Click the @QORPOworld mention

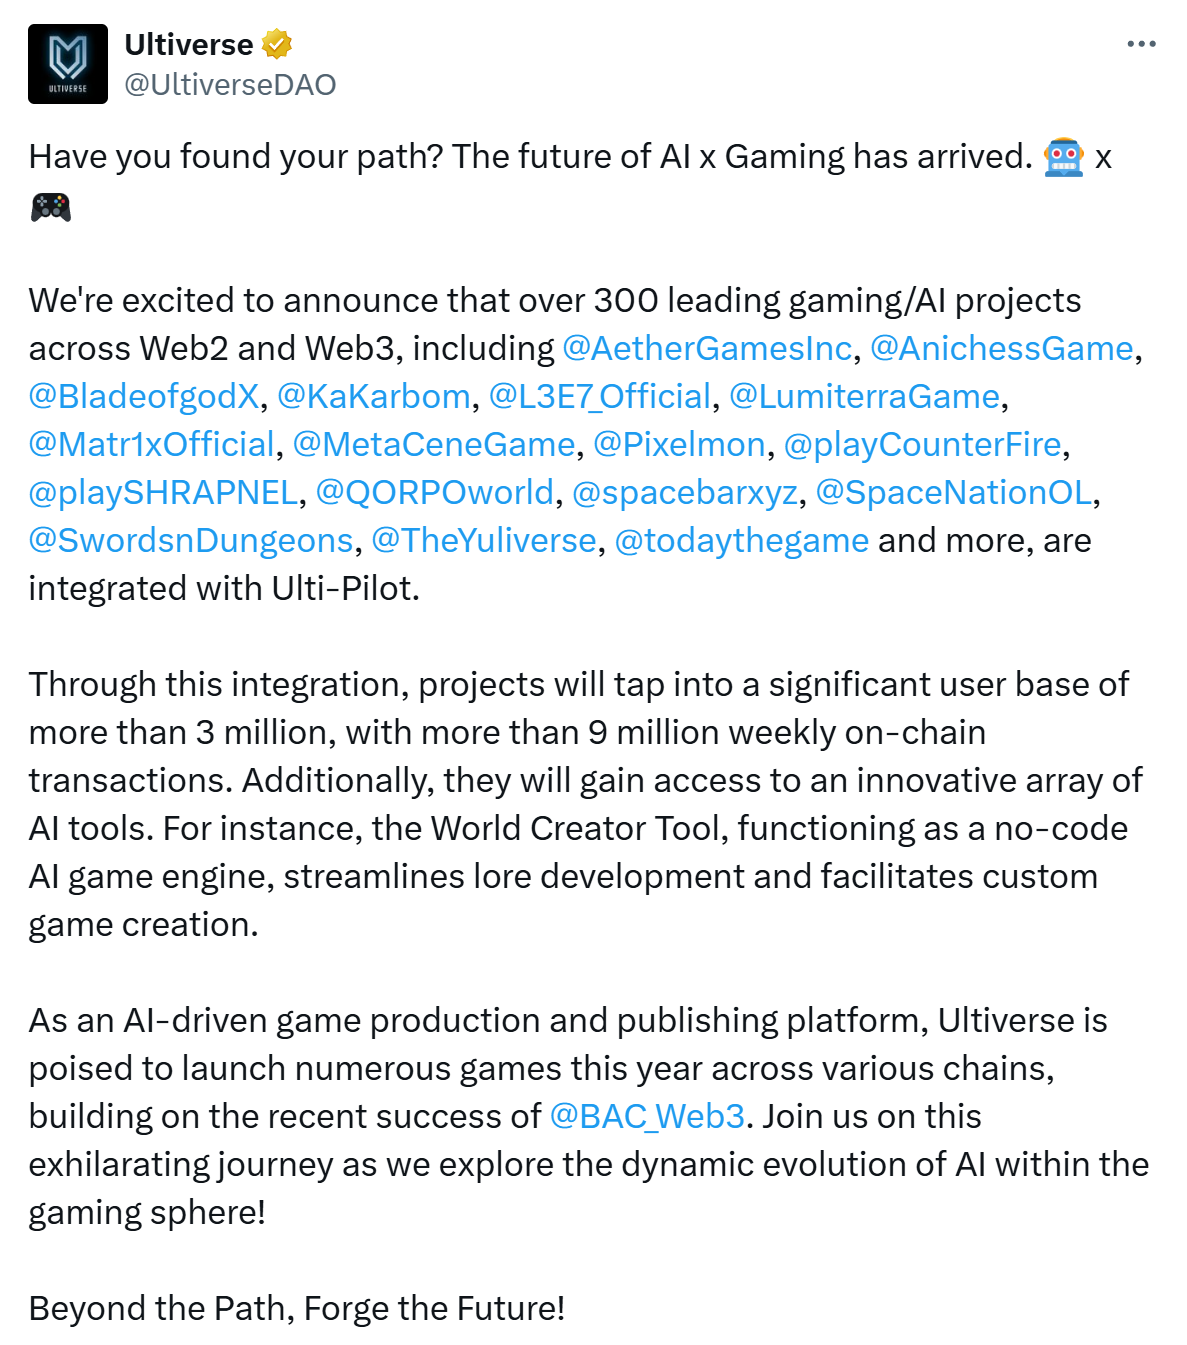coord(434,492)
